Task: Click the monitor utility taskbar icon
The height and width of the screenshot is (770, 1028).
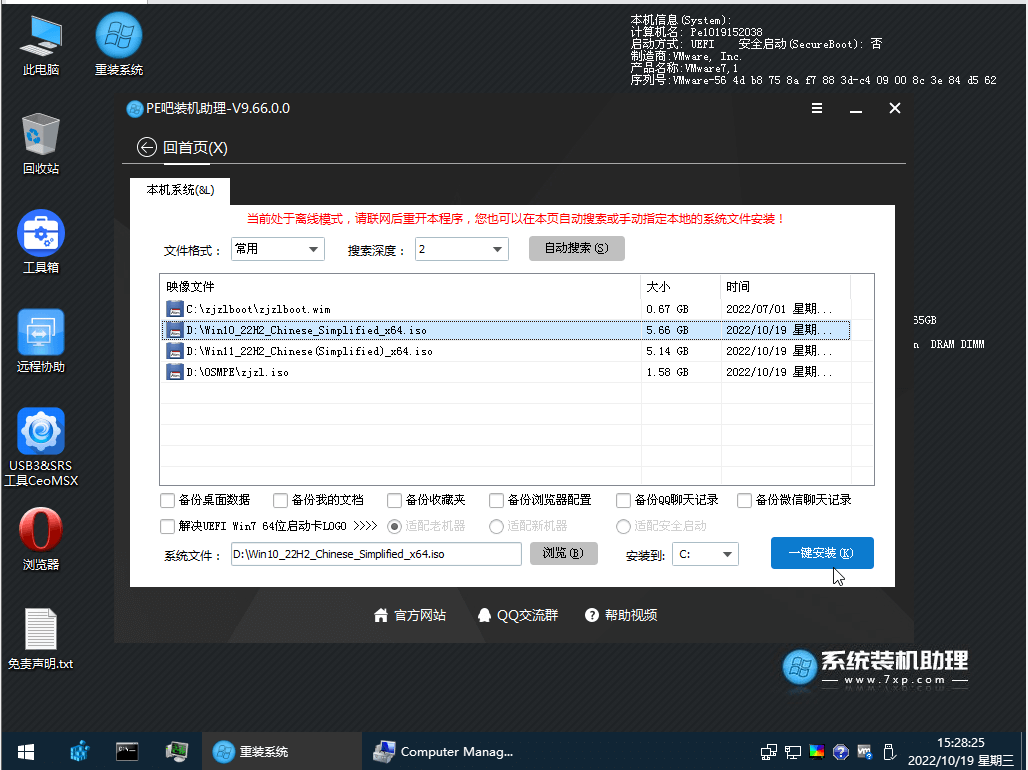Action: pos(176,751)
